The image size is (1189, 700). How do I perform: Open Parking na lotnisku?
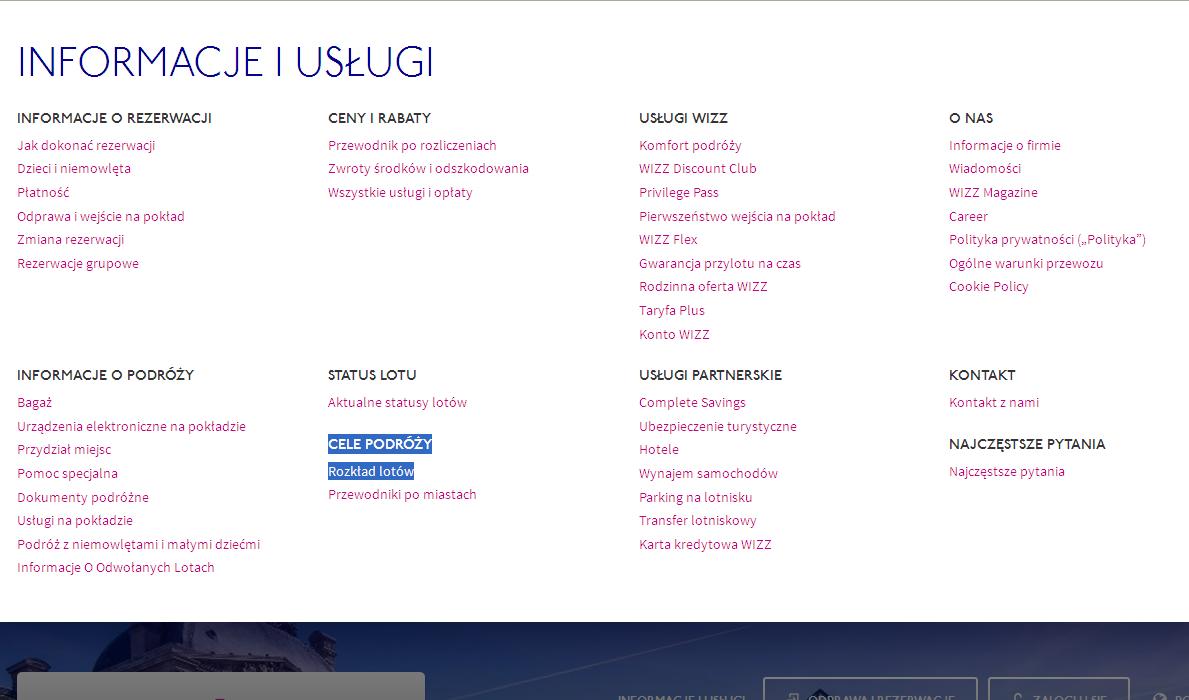pos(695,498)
